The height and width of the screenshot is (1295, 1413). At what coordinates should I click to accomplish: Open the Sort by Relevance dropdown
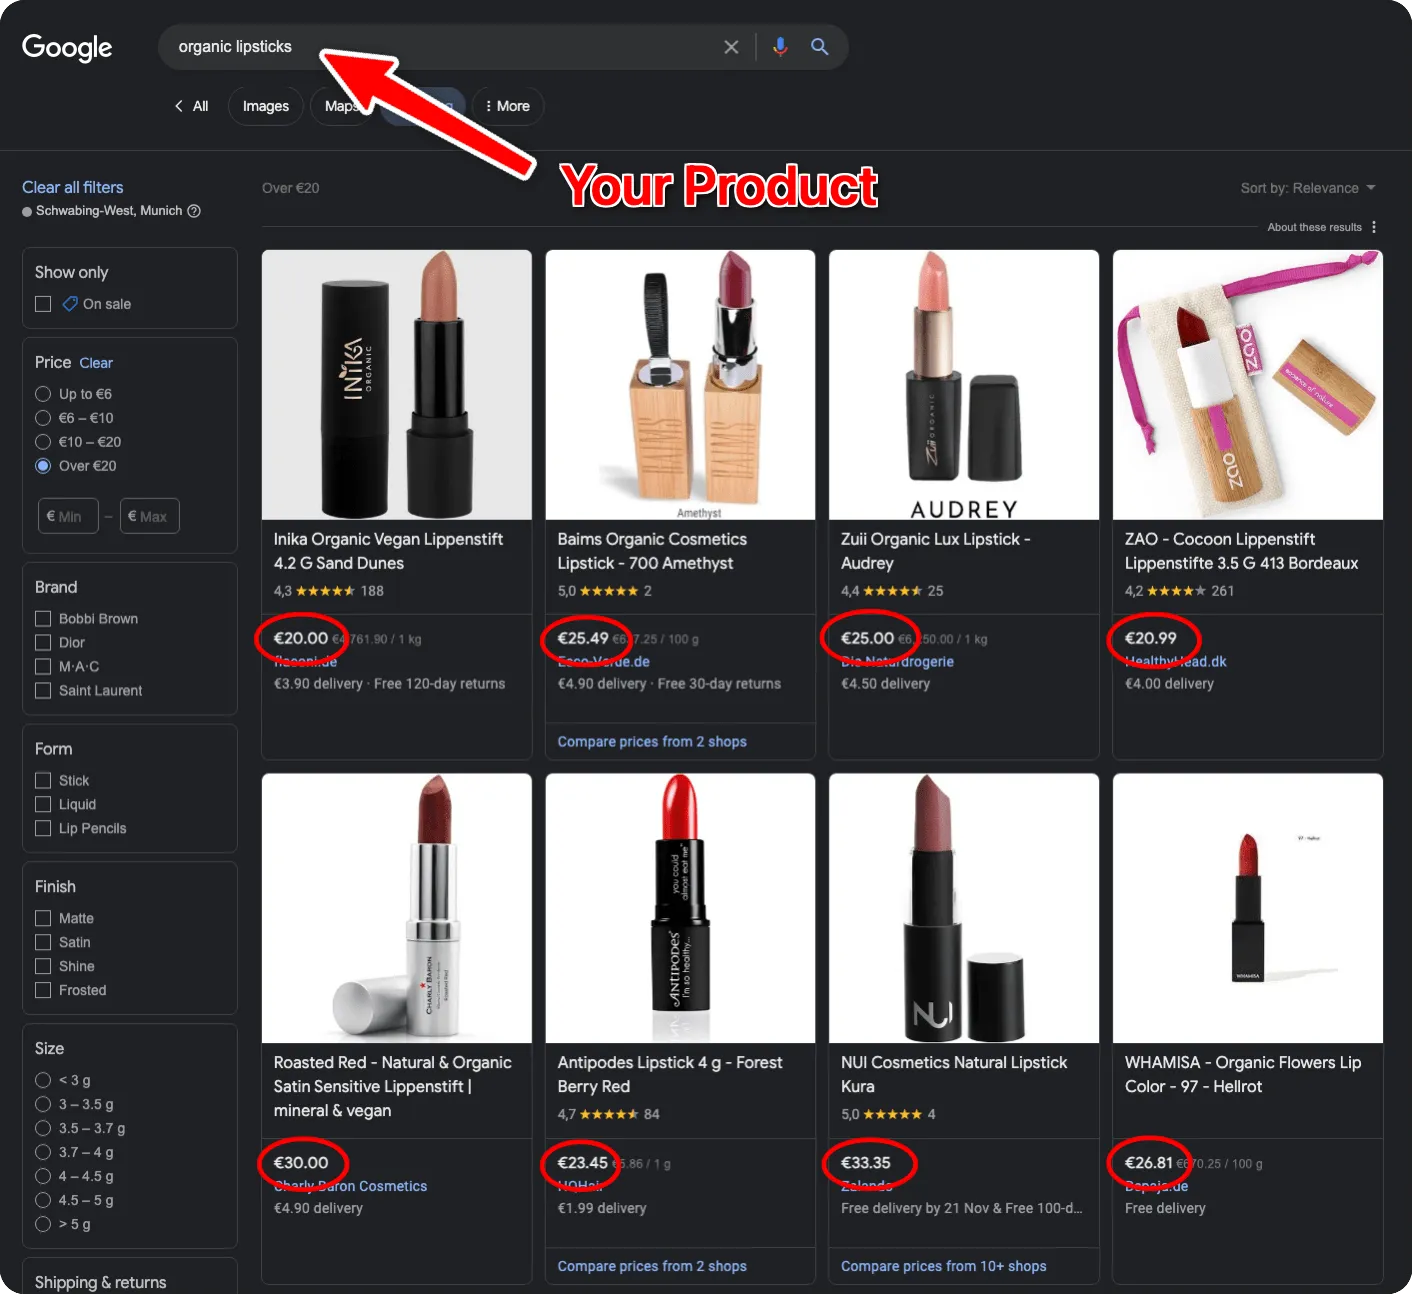point(1308,188)
